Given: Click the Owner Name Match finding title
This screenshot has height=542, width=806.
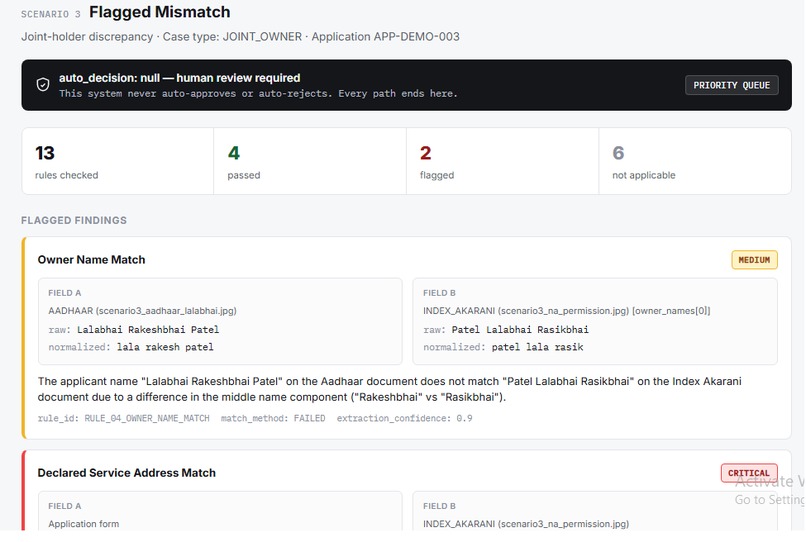Looking at the screenshot, I should tap(91, 260).
